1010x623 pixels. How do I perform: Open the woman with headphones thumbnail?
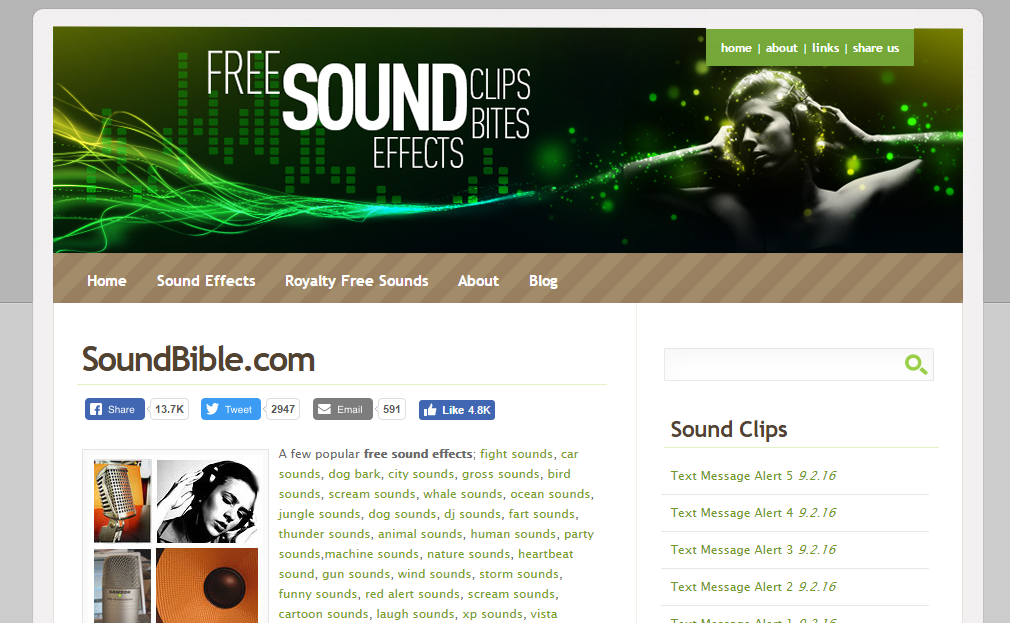coord(207,501)
